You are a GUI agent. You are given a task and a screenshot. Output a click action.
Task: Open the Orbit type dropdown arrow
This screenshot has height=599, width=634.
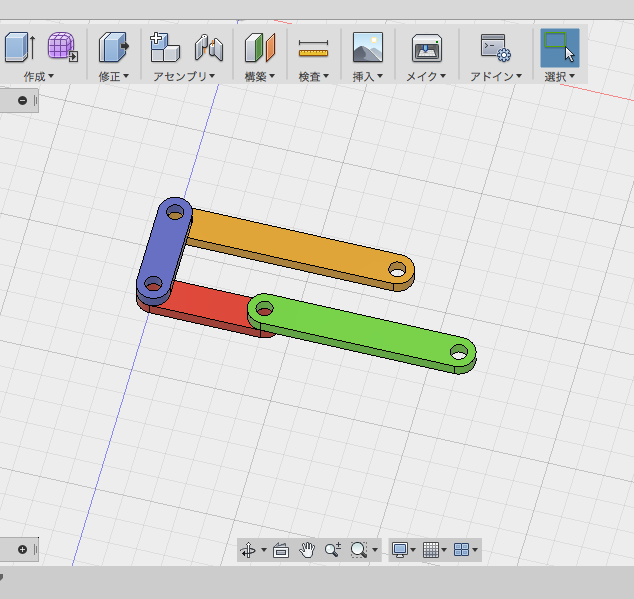pyautogui.click(x=264, y=550)
